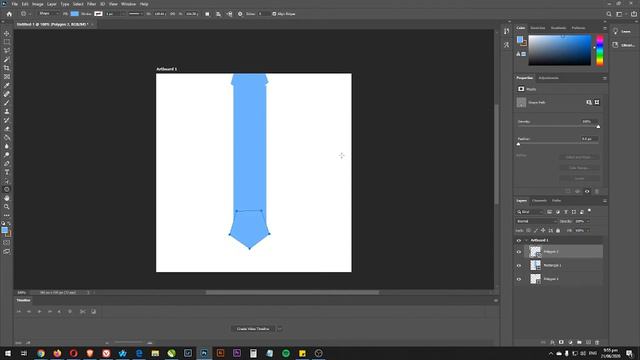Viewport: 640px width, 360px height.
Task: Click the Sides input field
Action: point(264,14)
